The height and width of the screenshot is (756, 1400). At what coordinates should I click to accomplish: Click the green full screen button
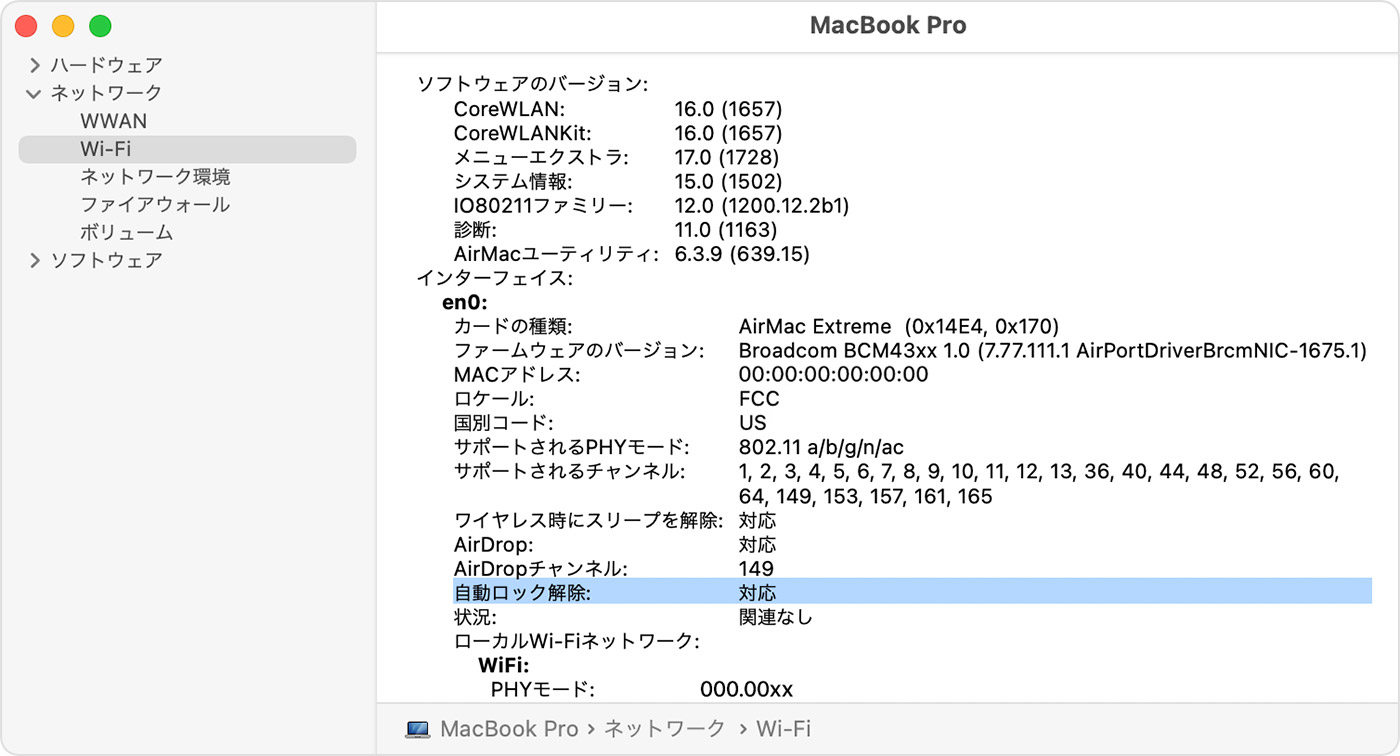100,26
